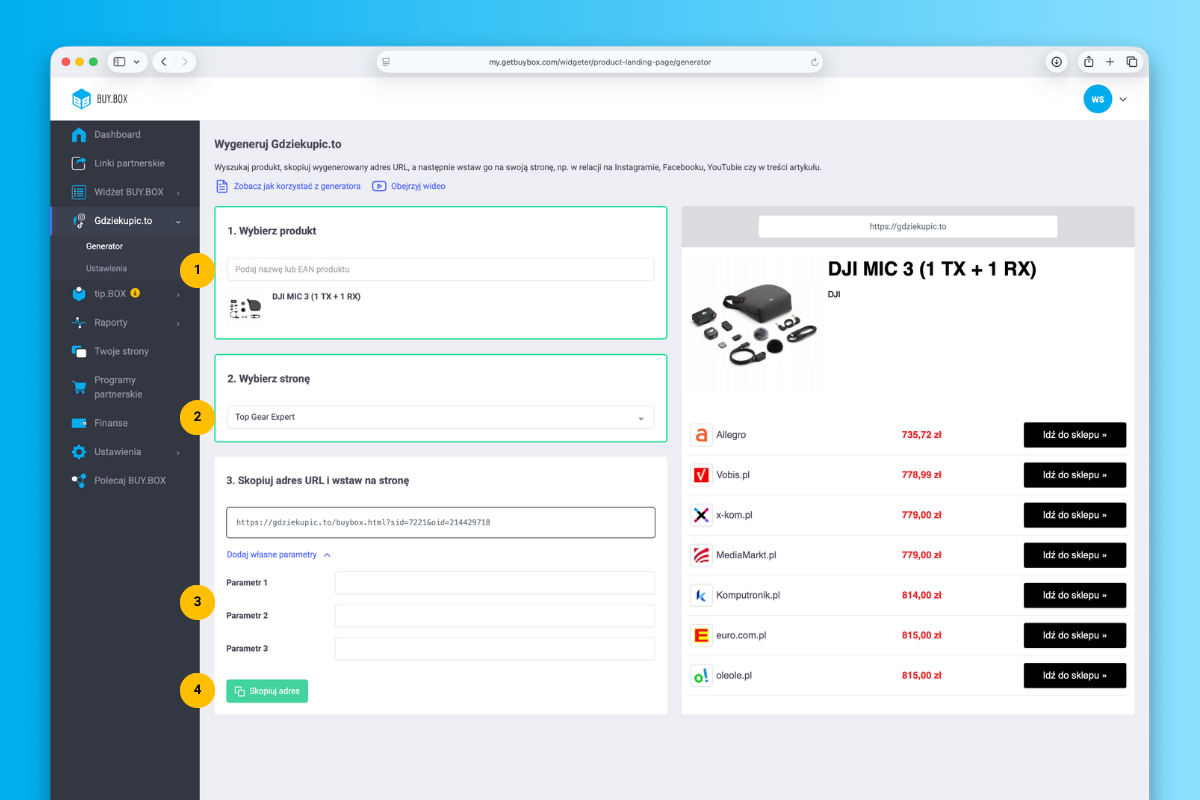This screenshot has width=1200, height=800.
Task: Collapse Dodaj własne parametry section
Action: [279, 554]
